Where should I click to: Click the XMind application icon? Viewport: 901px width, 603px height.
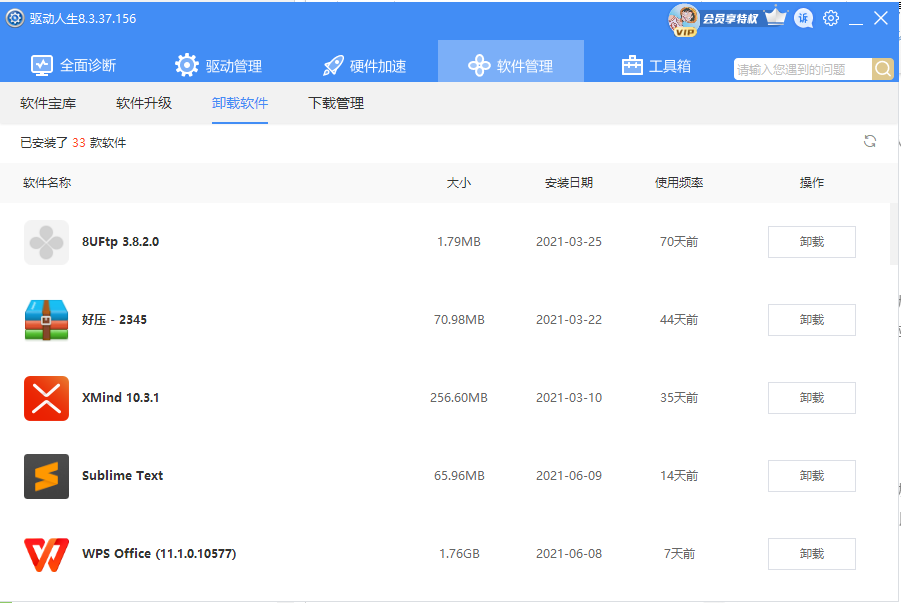tap(47, 398)
